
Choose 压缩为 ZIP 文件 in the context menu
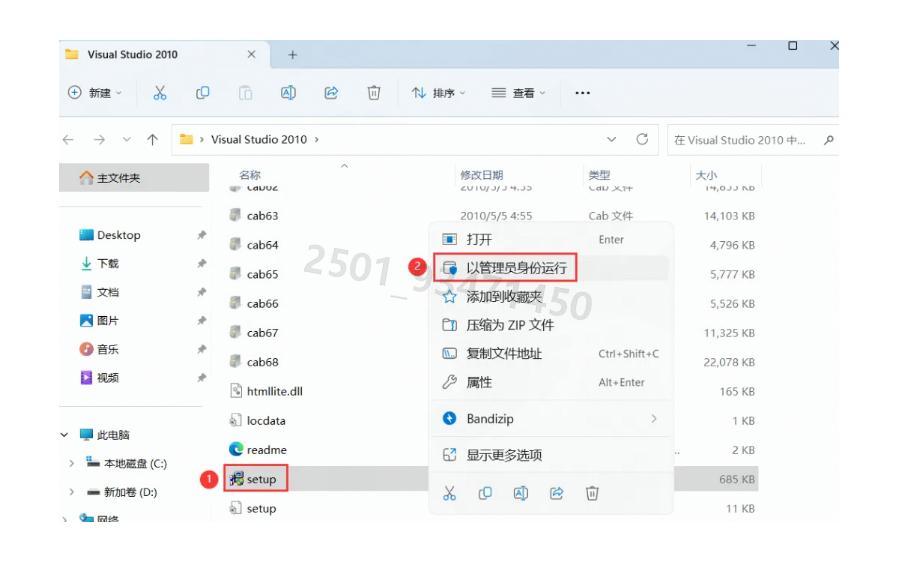click(551, 325)
